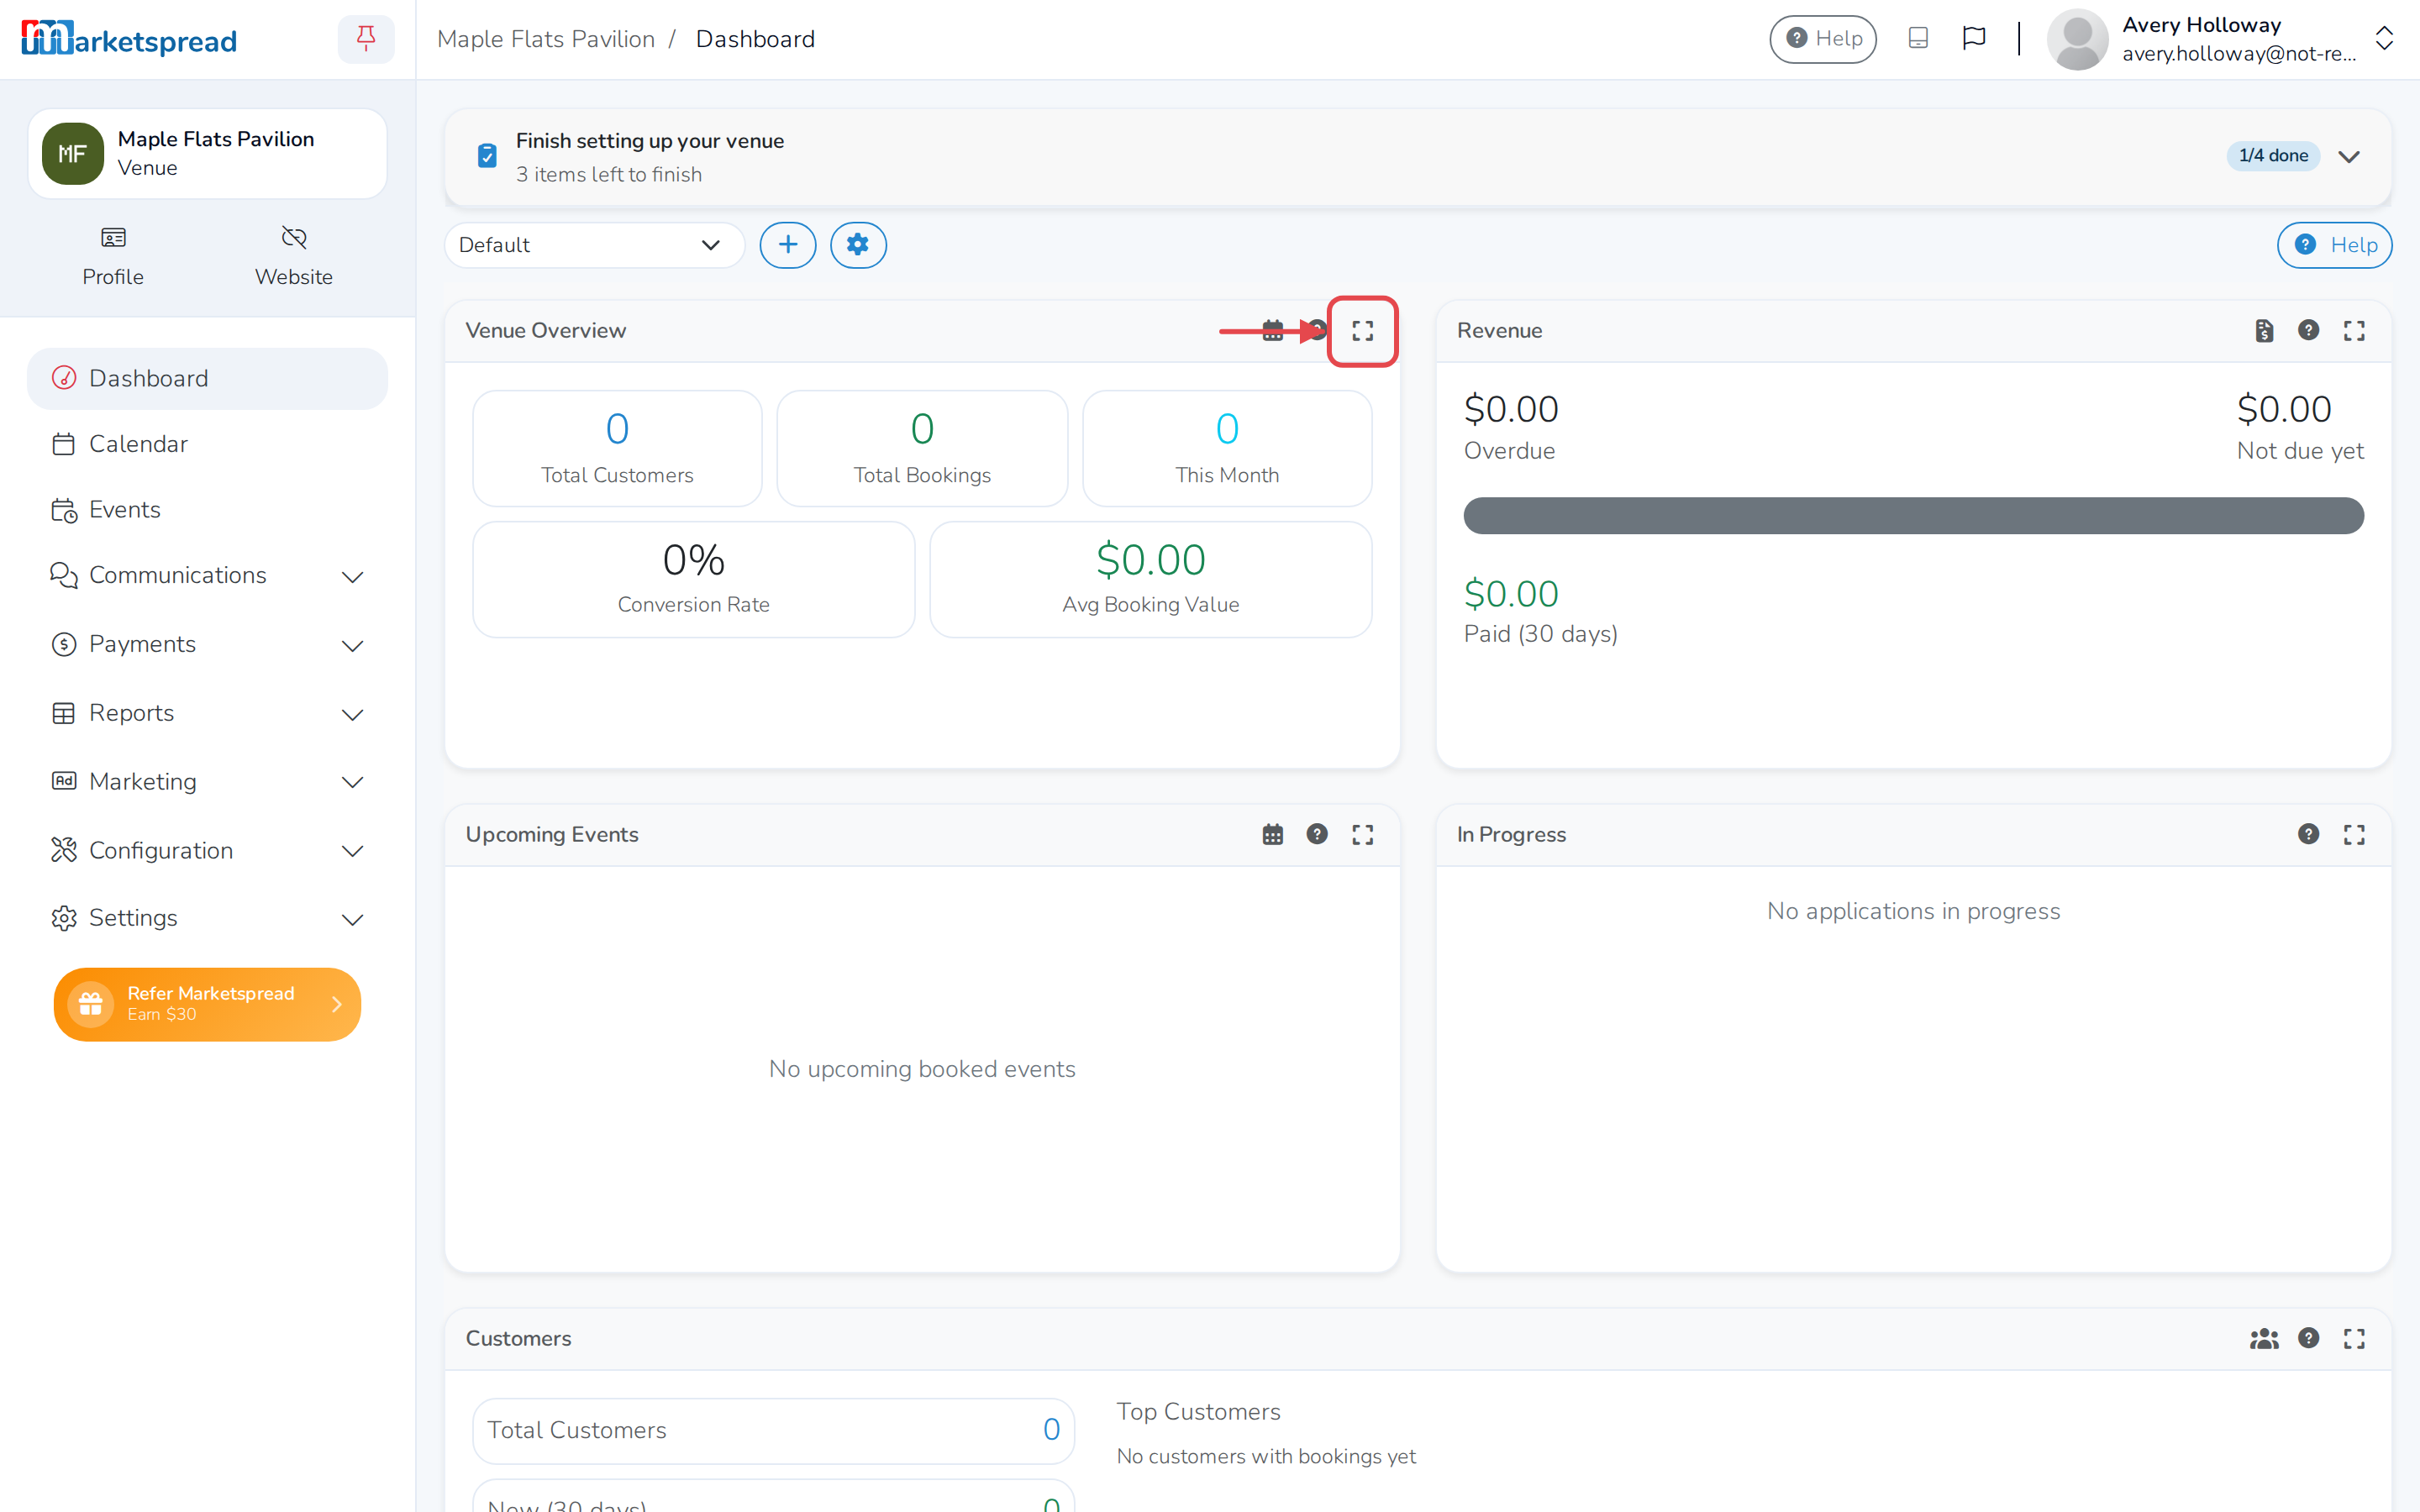Select Dashboard in the sidebar
Screen dimensions: 2420x1512
point(207,379)
